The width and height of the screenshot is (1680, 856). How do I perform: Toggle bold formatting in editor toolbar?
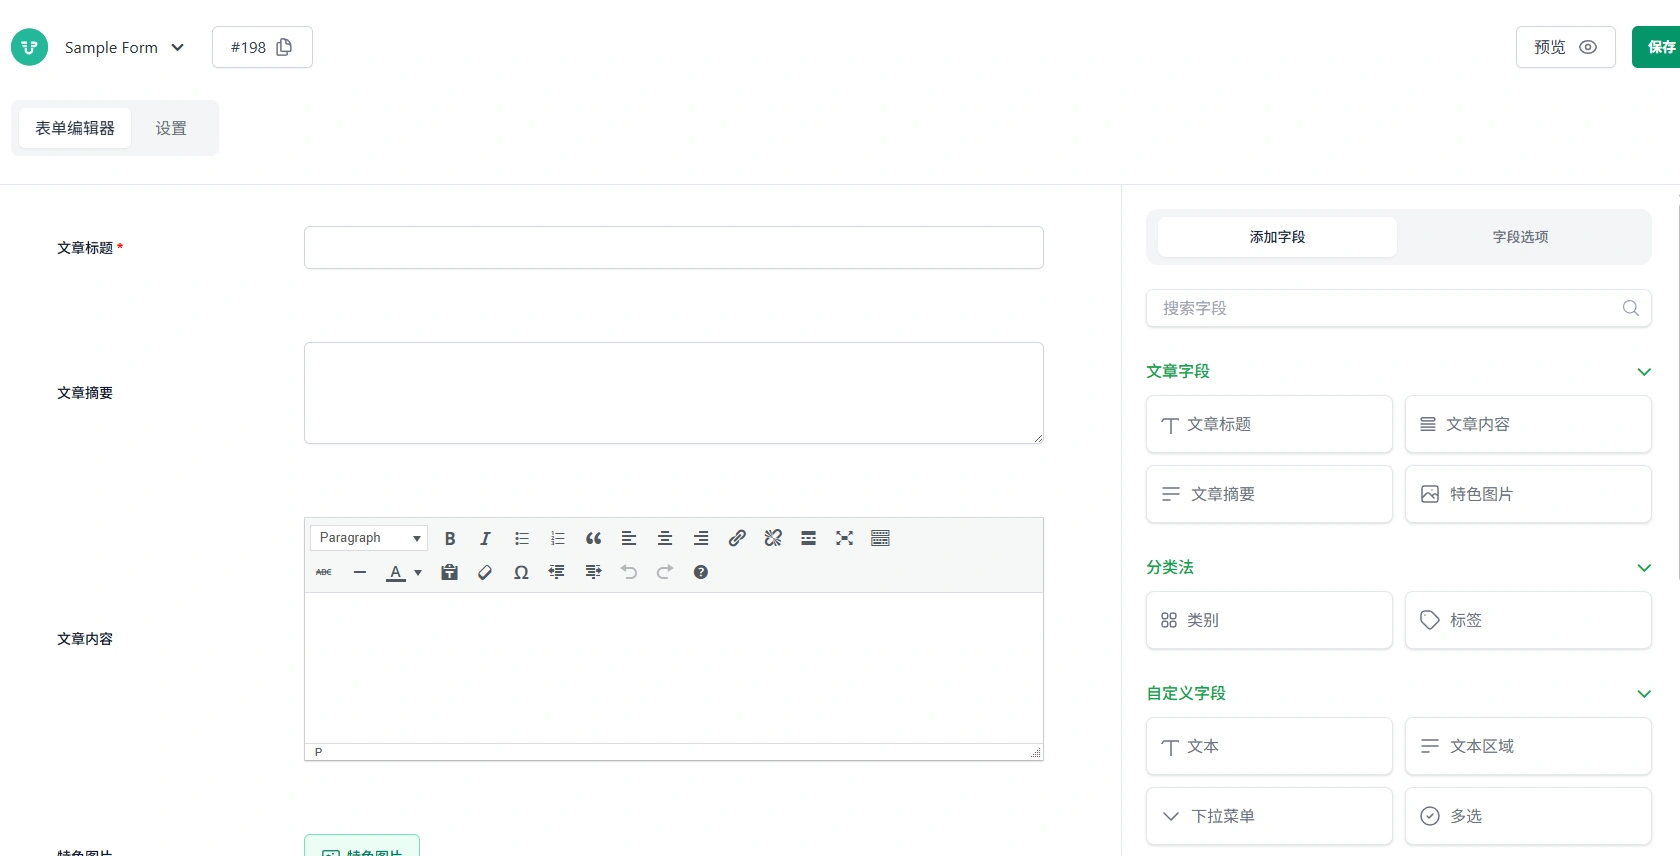[450, 538]
